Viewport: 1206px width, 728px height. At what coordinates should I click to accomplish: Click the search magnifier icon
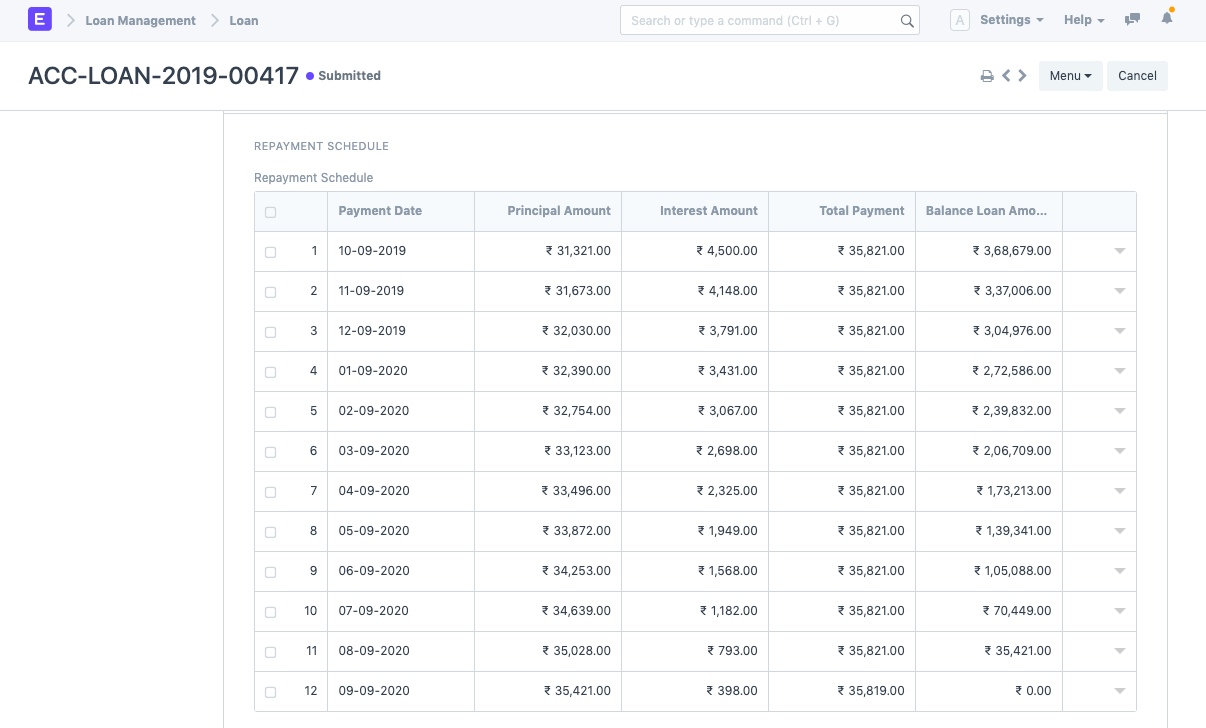click(907, 20)
